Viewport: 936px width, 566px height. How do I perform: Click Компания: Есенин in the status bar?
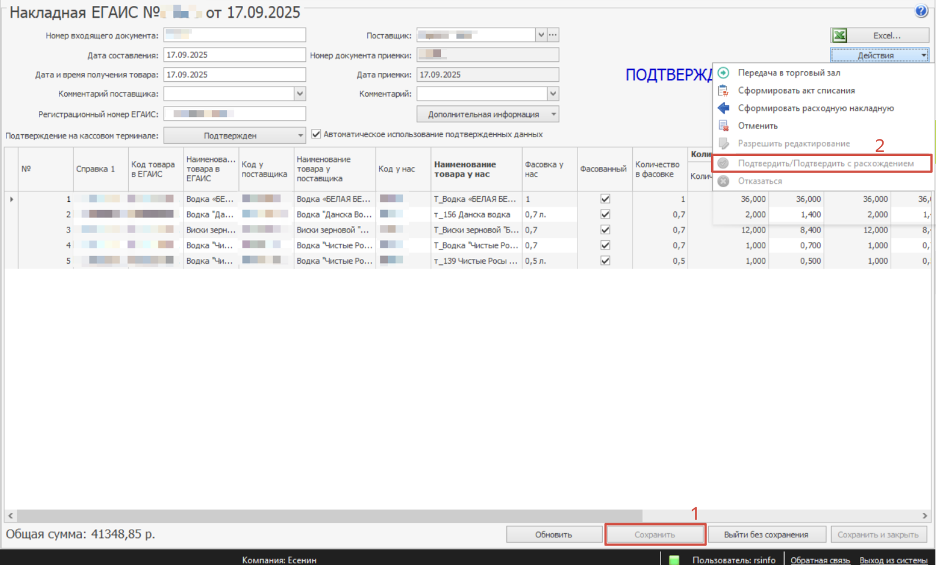click(279, 560)
